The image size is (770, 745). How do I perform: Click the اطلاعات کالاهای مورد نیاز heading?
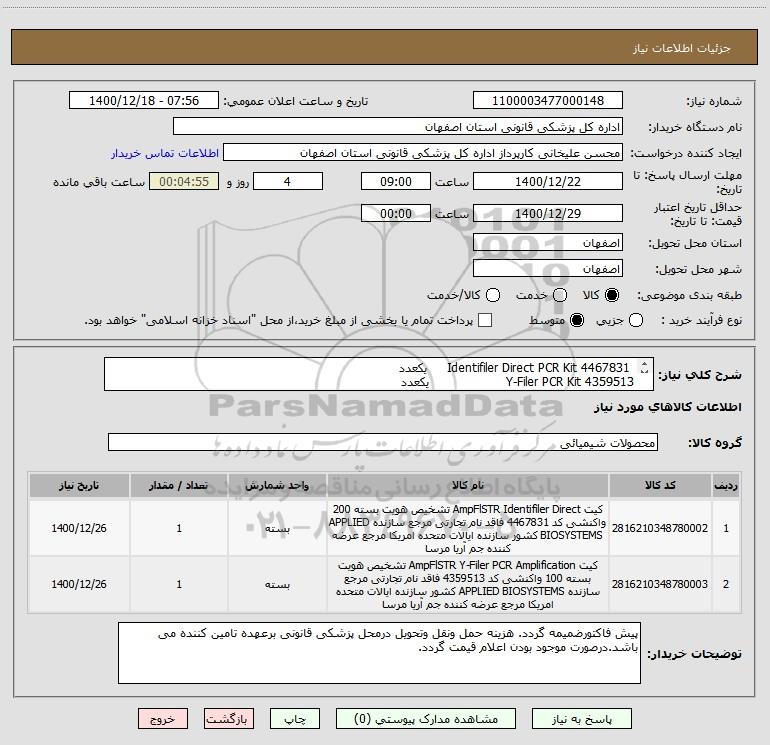668,407
